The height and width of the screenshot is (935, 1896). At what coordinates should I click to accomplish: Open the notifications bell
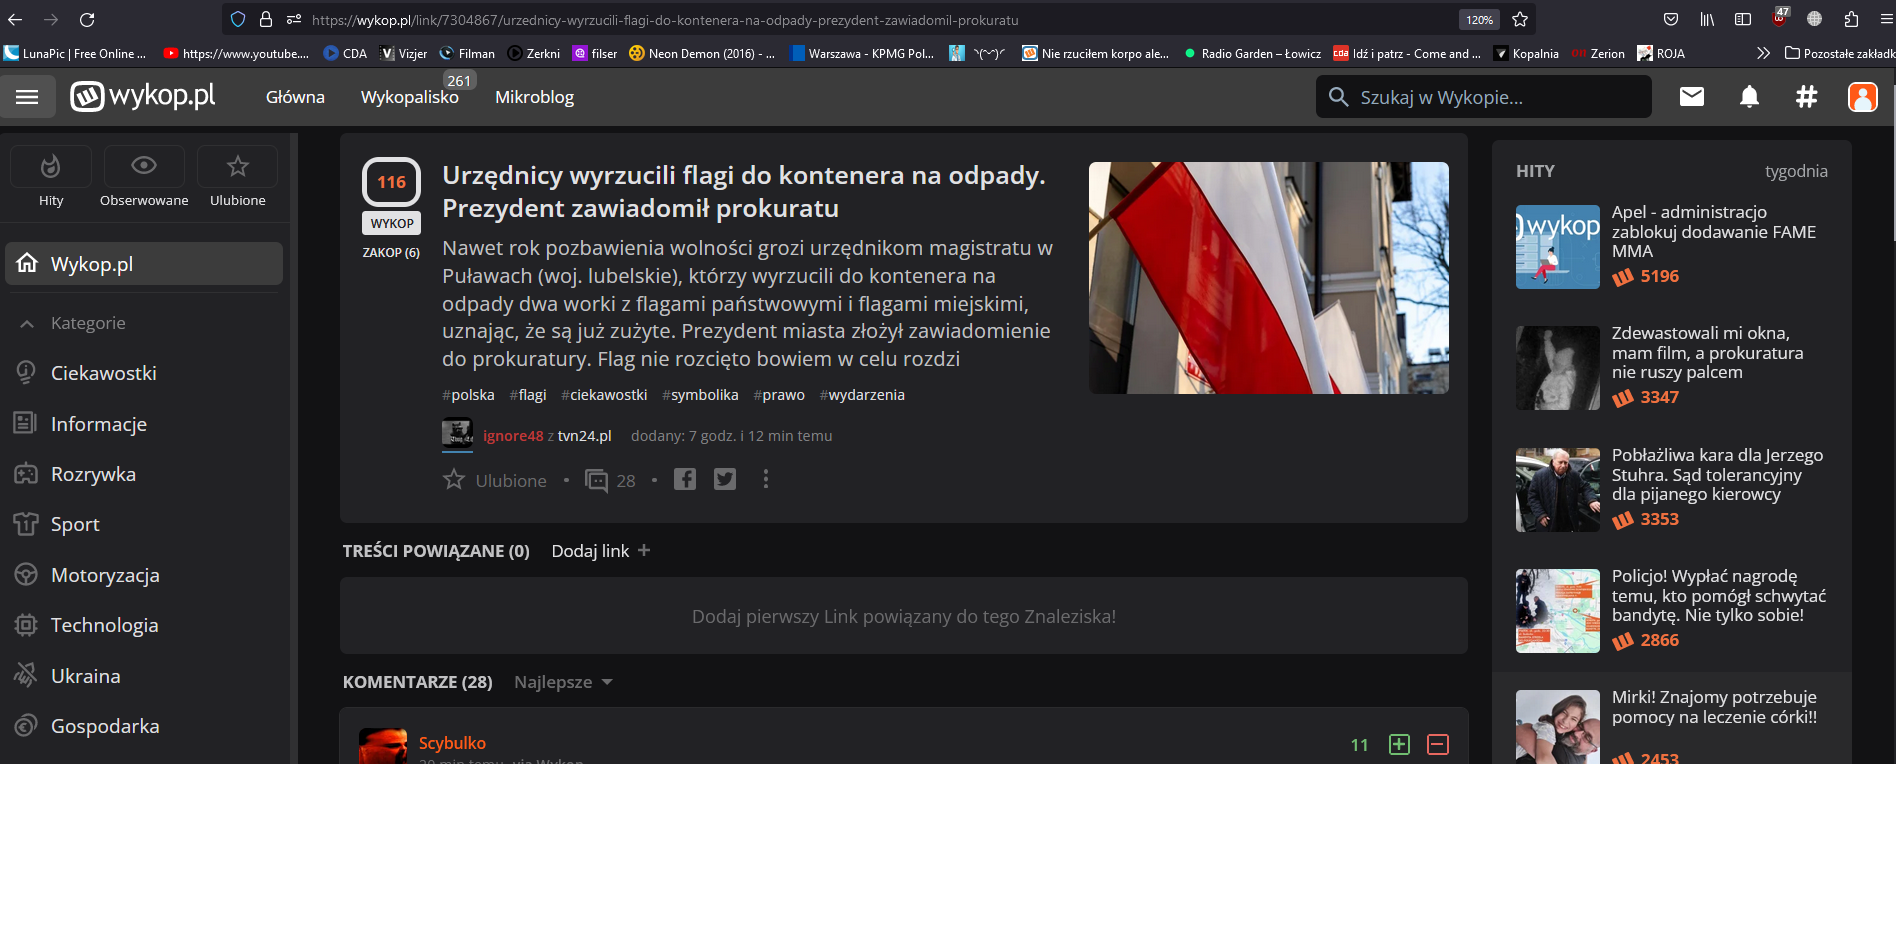click(x=1749, y=97)
